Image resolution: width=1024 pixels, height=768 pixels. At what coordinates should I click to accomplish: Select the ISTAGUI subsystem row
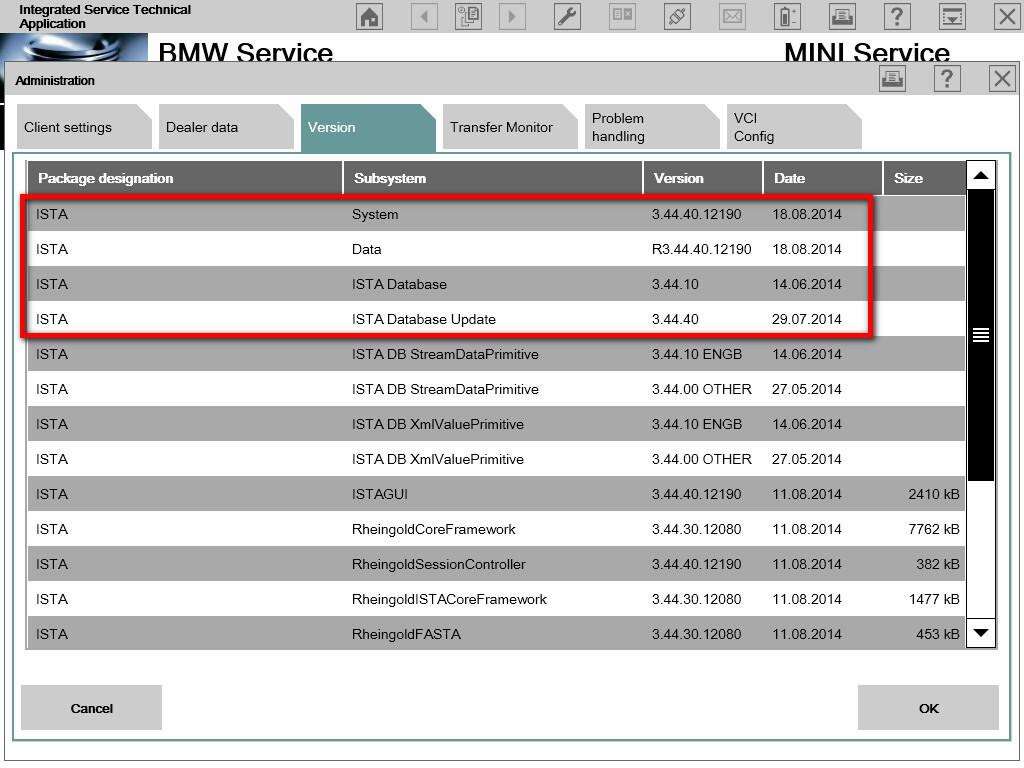(496, 494)
